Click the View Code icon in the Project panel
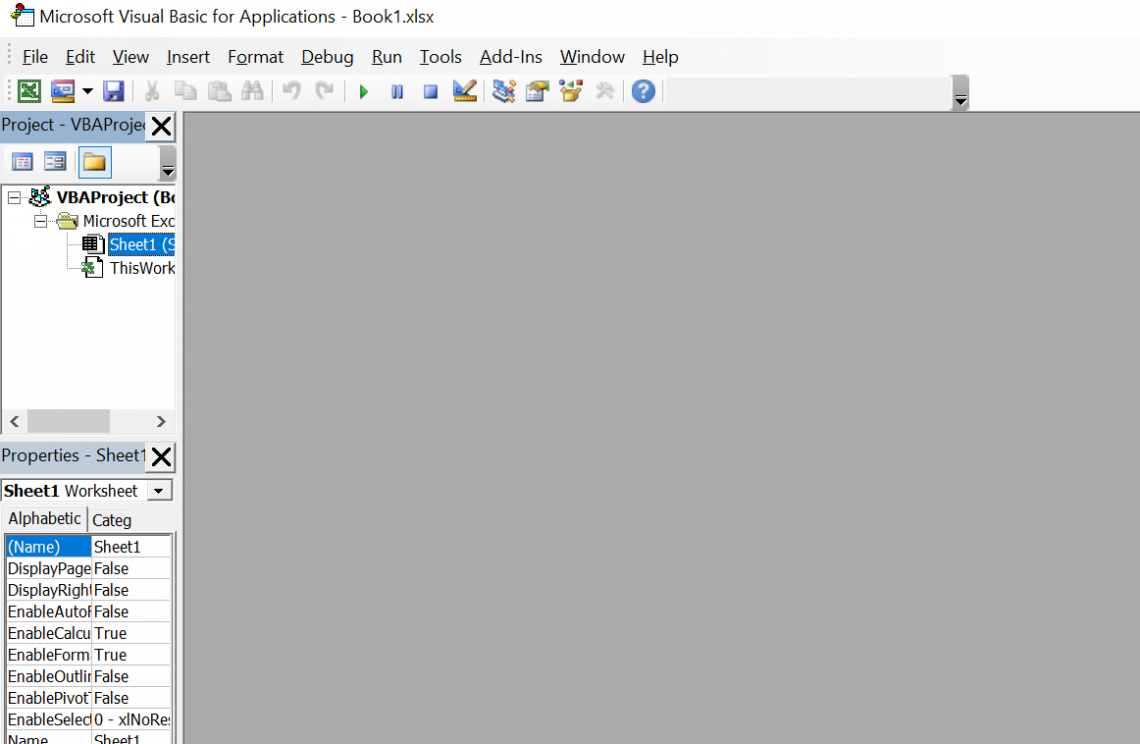 coord(22,162)
